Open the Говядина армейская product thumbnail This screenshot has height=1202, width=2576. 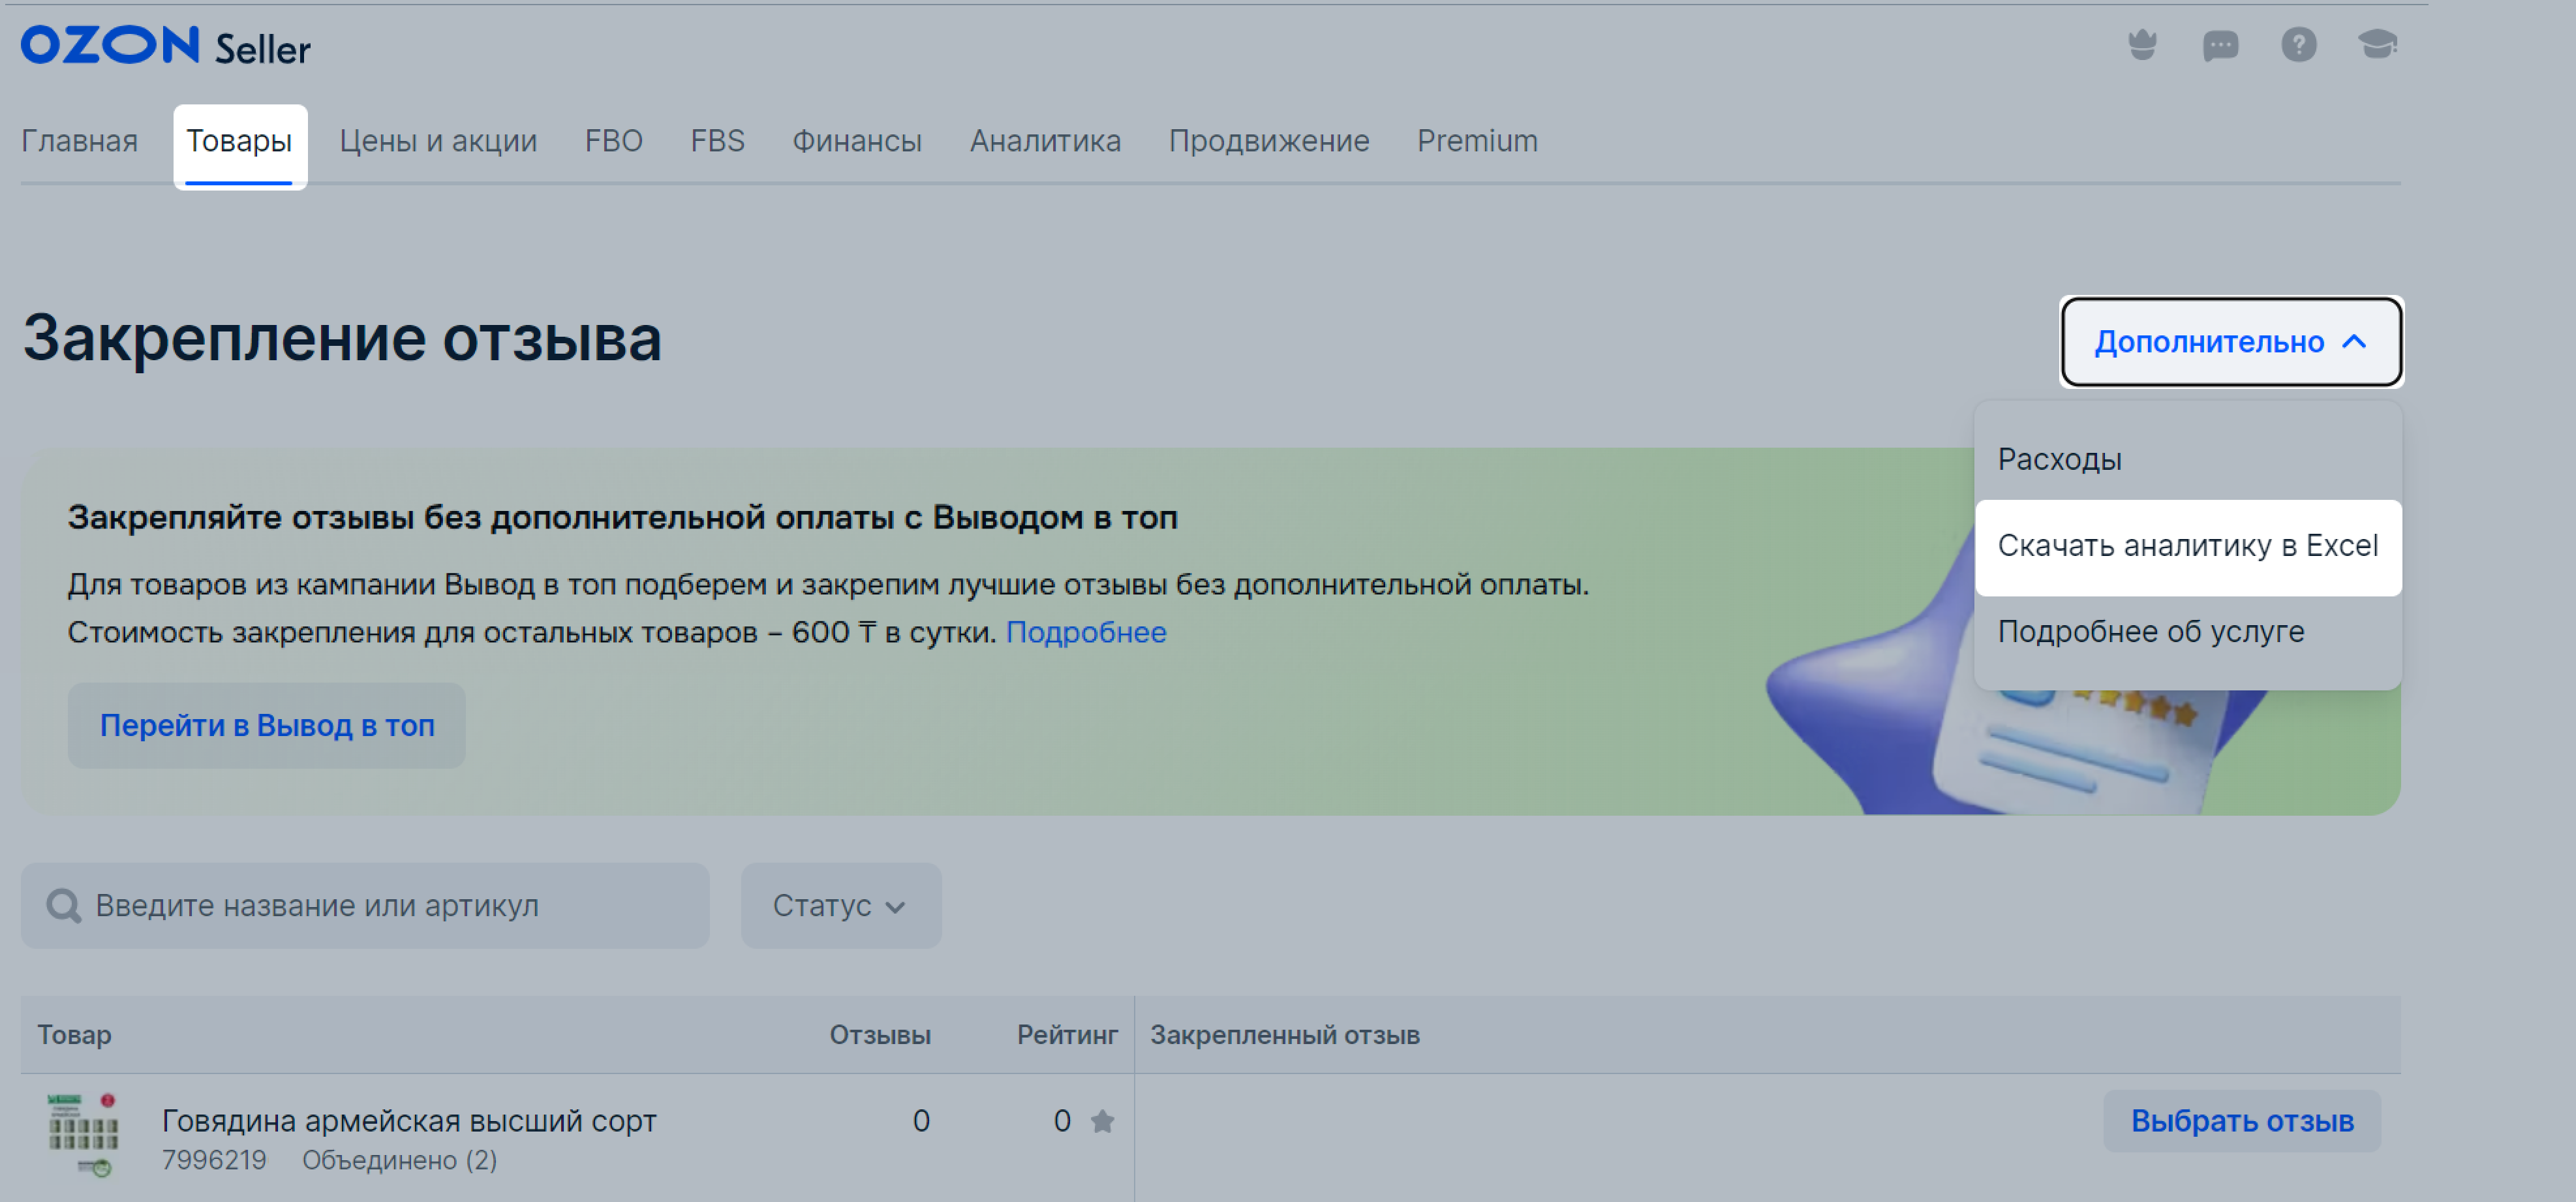83,1135
